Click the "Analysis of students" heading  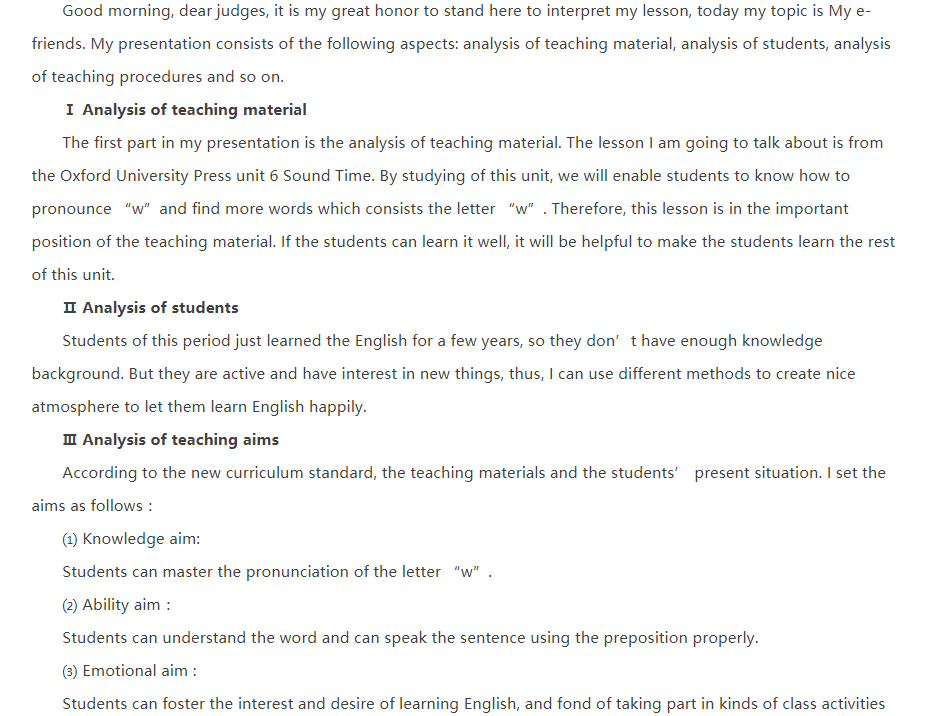(x=160, y=308)
